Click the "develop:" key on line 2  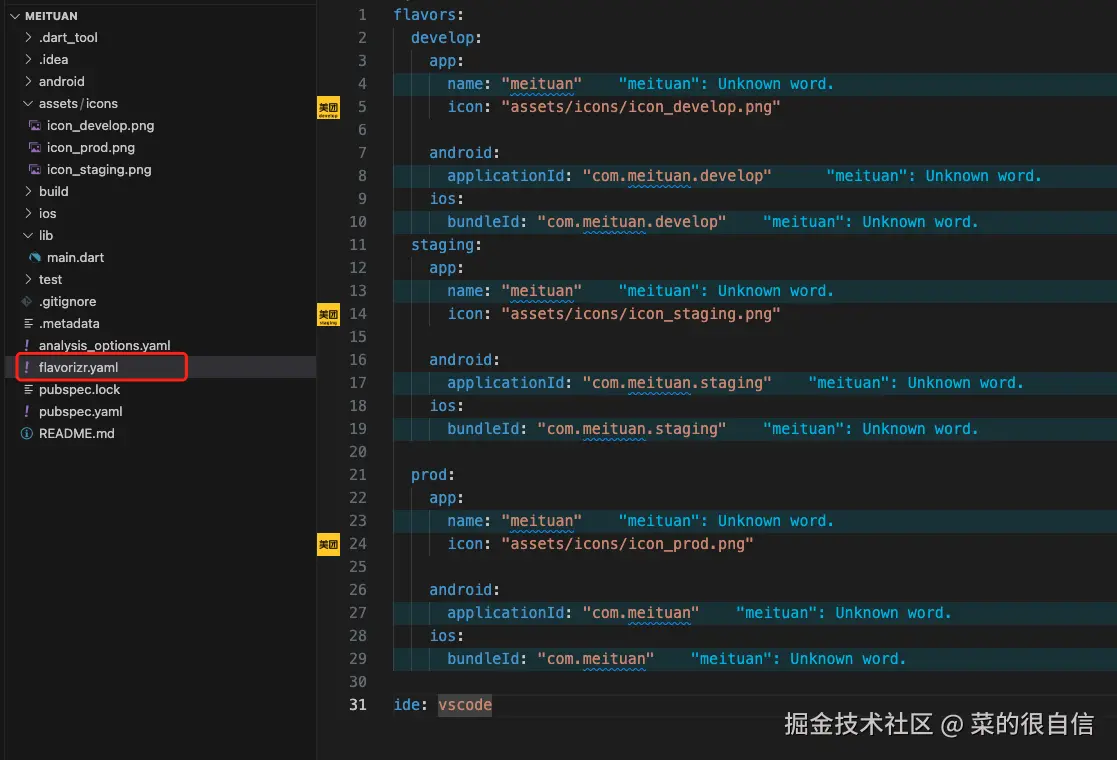point(447,37)
